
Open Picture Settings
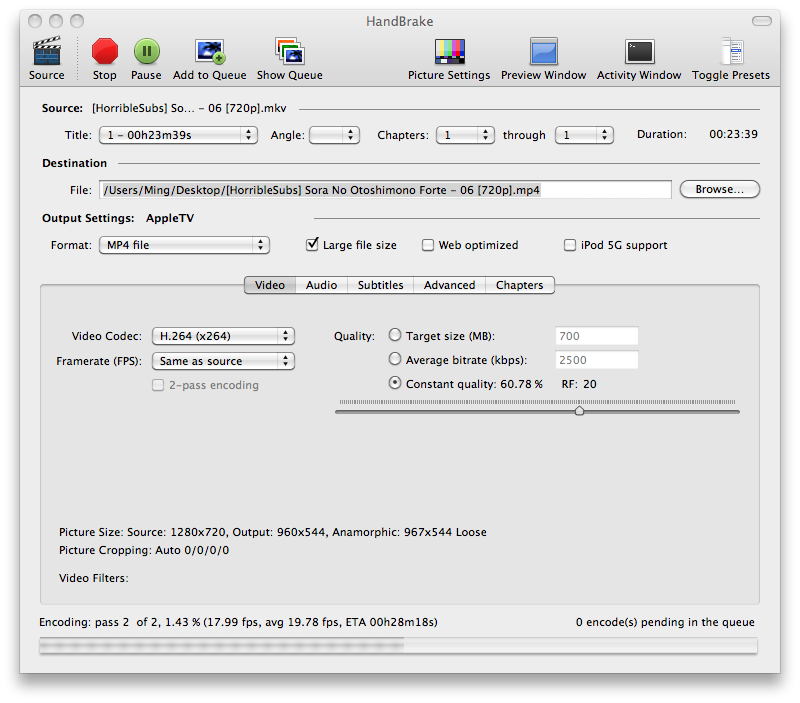click(x=449, y=52)
